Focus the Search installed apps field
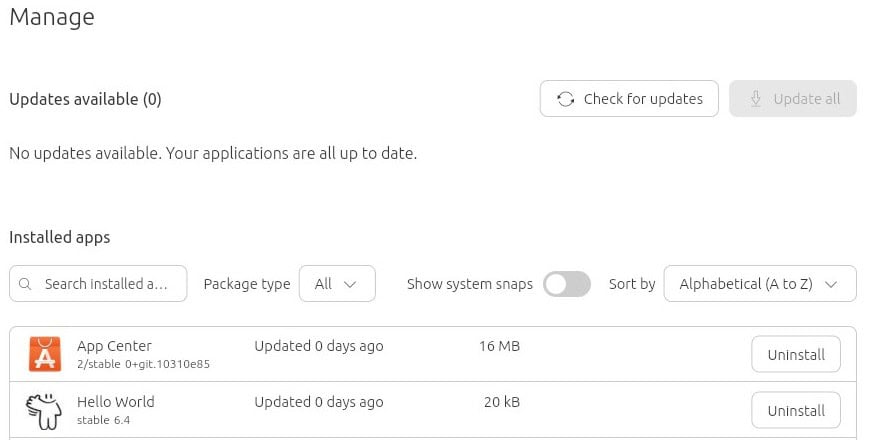 pyautogui.click(x=98, y=284)
